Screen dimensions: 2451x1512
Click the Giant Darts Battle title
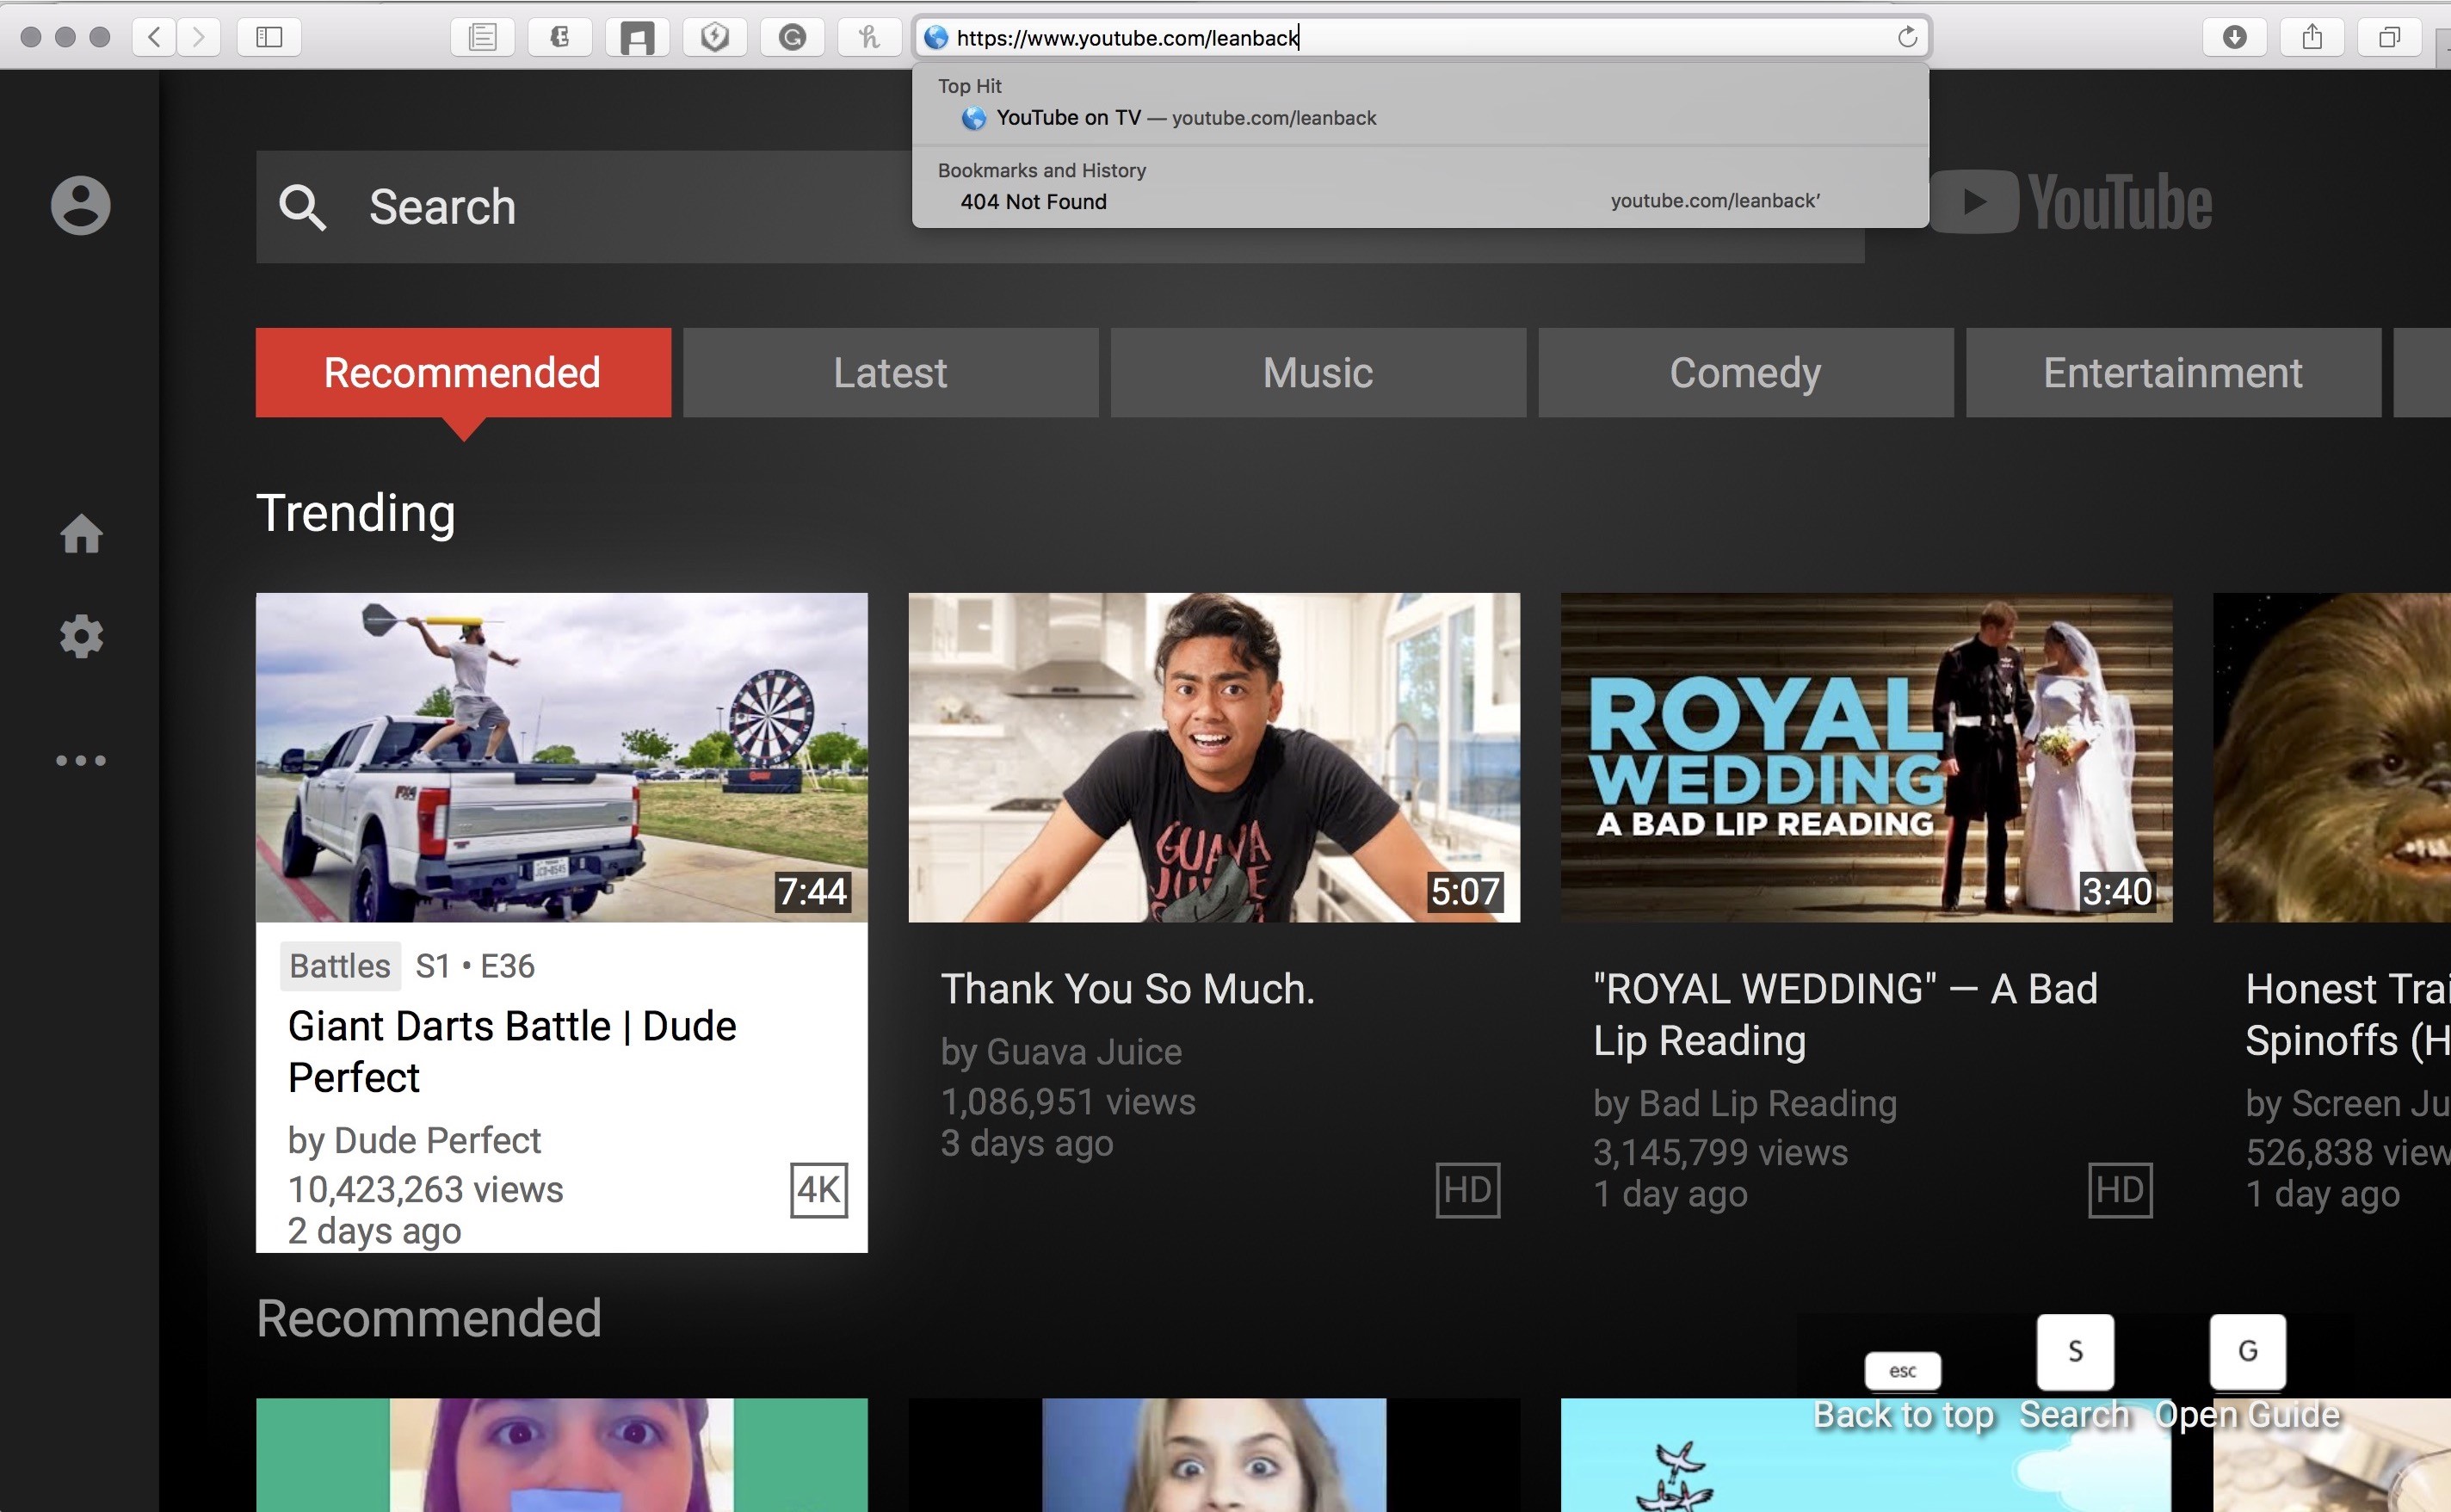[512, 1051]
